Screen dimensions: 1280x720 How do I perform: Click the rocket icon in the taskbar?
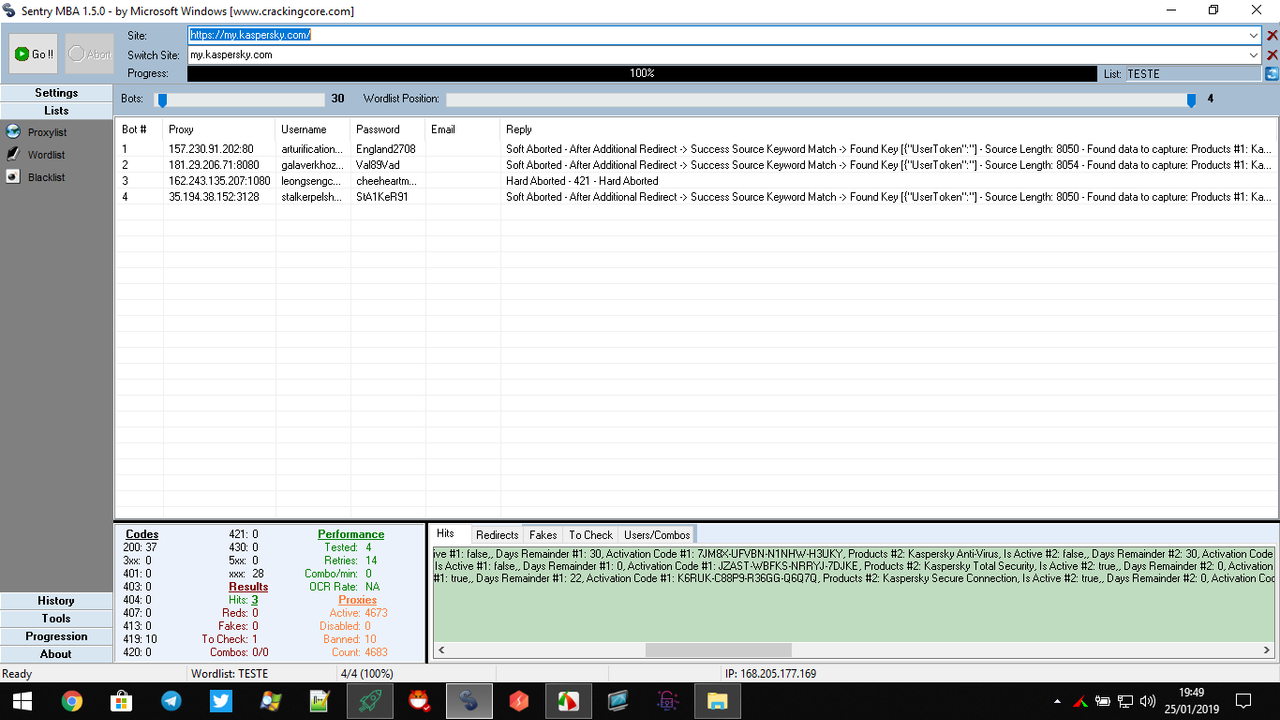pyautogui.click(x=370, y=701)
